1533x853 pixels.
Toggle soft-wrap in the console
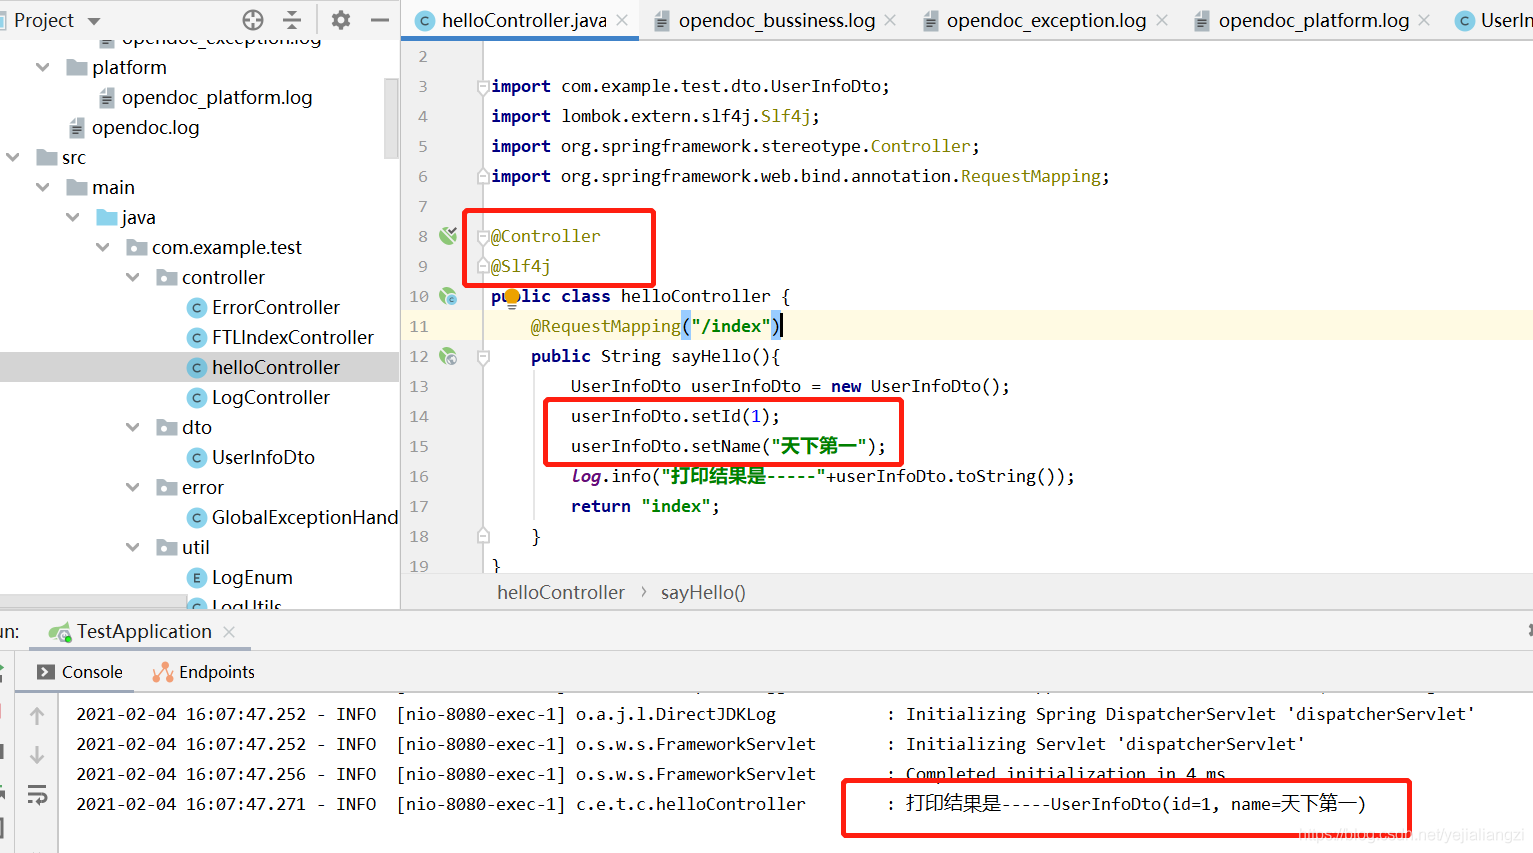pos(37,795)
